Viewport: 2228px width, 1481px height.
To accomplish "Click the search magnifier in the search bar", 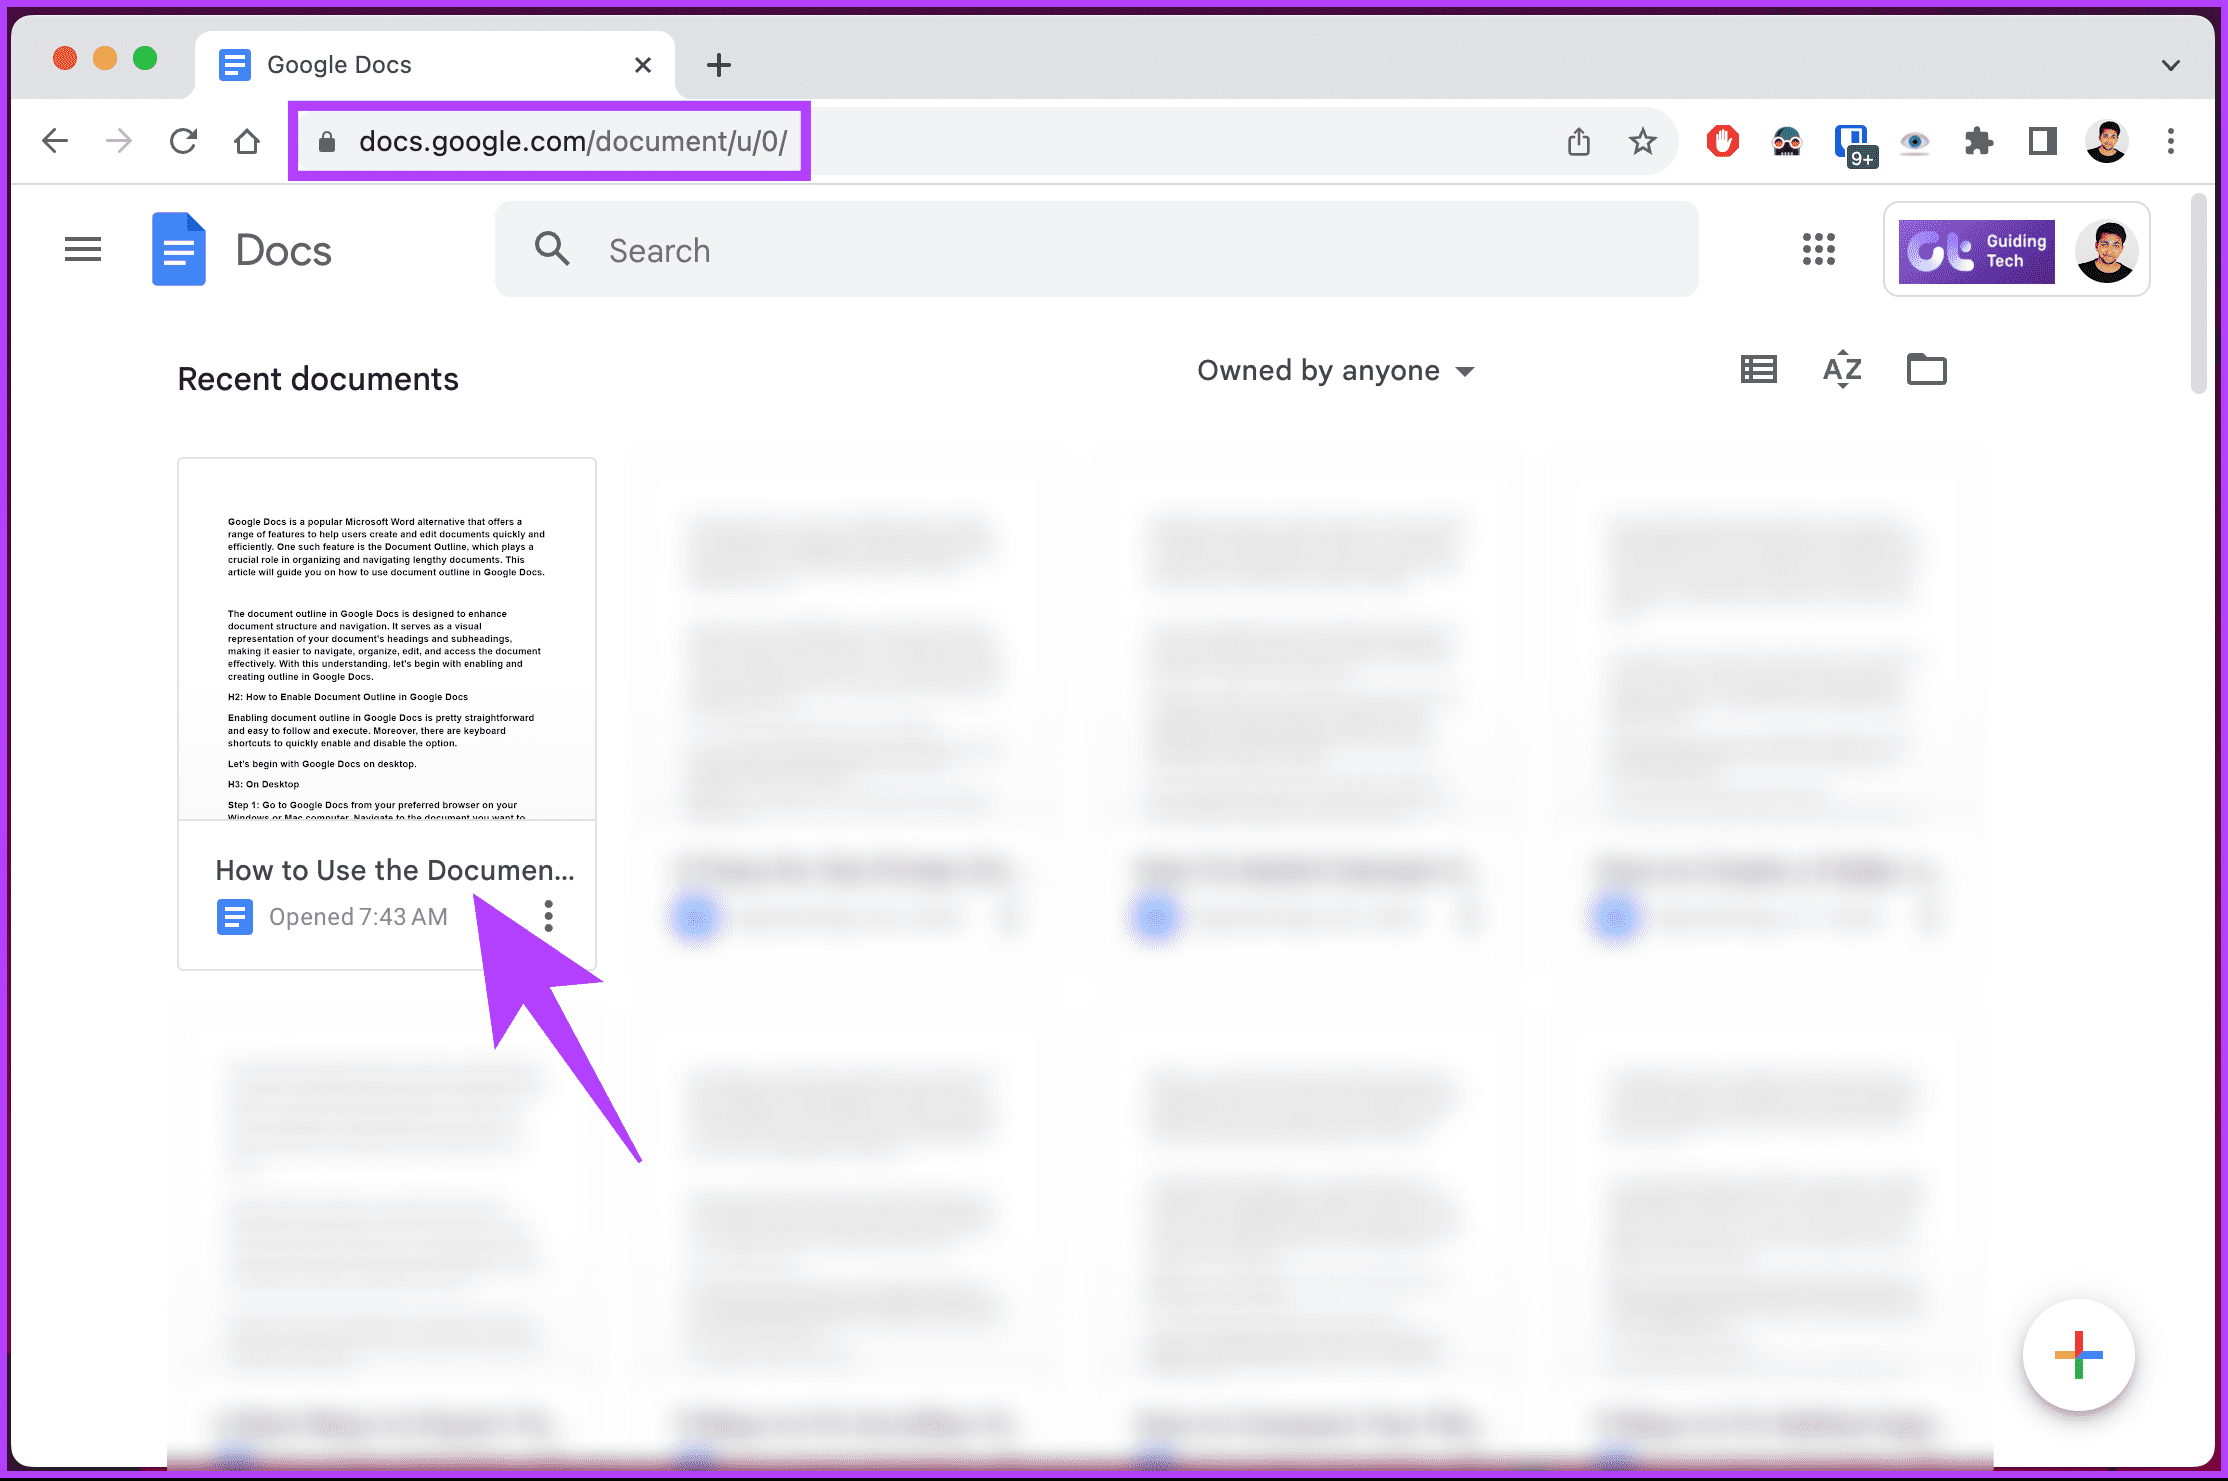I will [552, 249].
